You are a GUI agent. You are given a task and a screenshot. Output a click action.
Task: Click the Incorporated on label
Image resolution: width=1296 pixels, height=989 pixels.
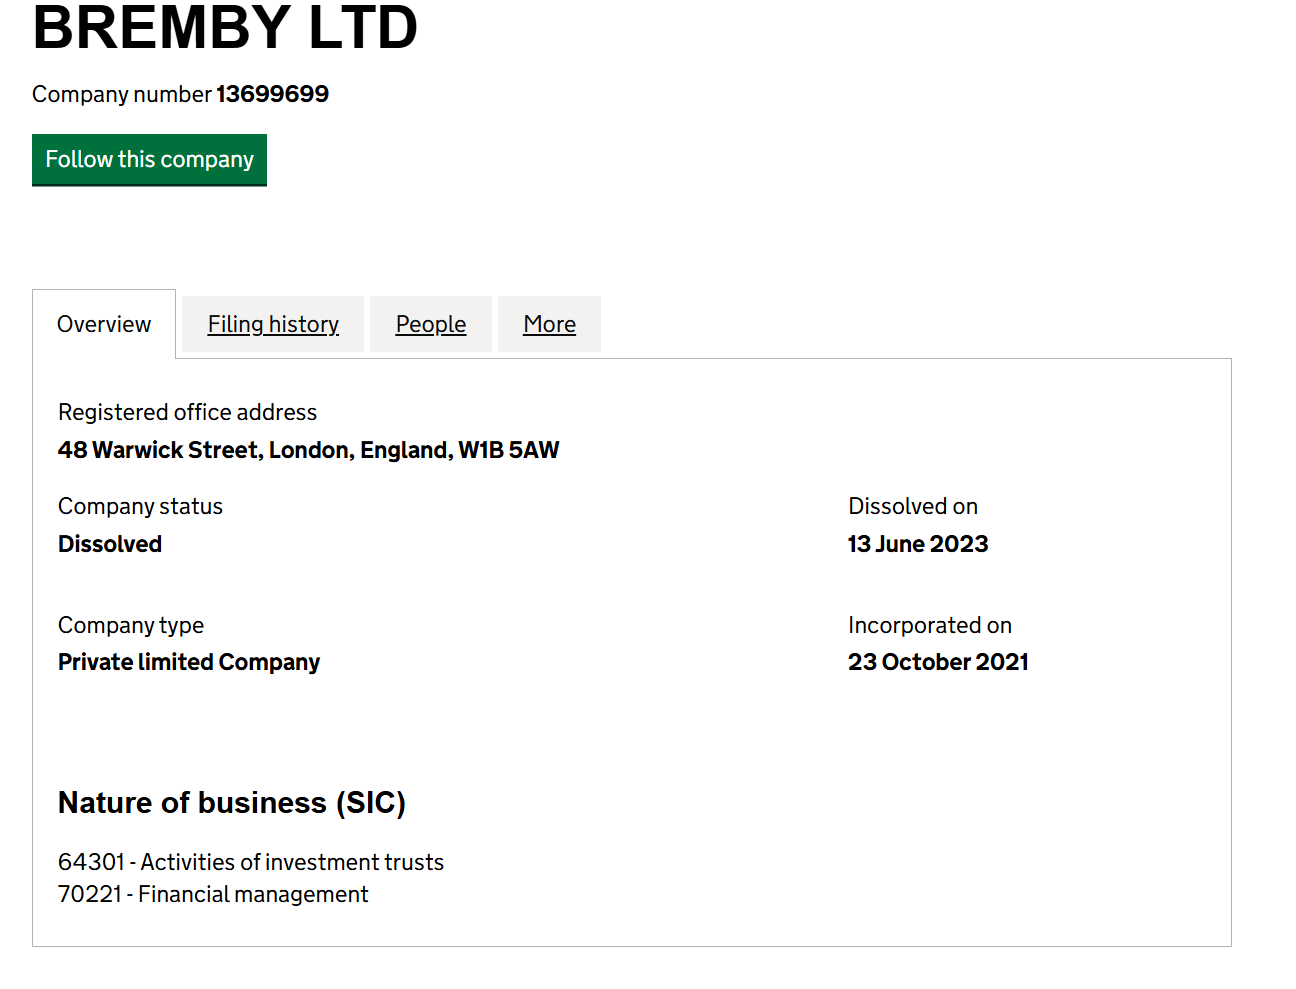(930, 625)
